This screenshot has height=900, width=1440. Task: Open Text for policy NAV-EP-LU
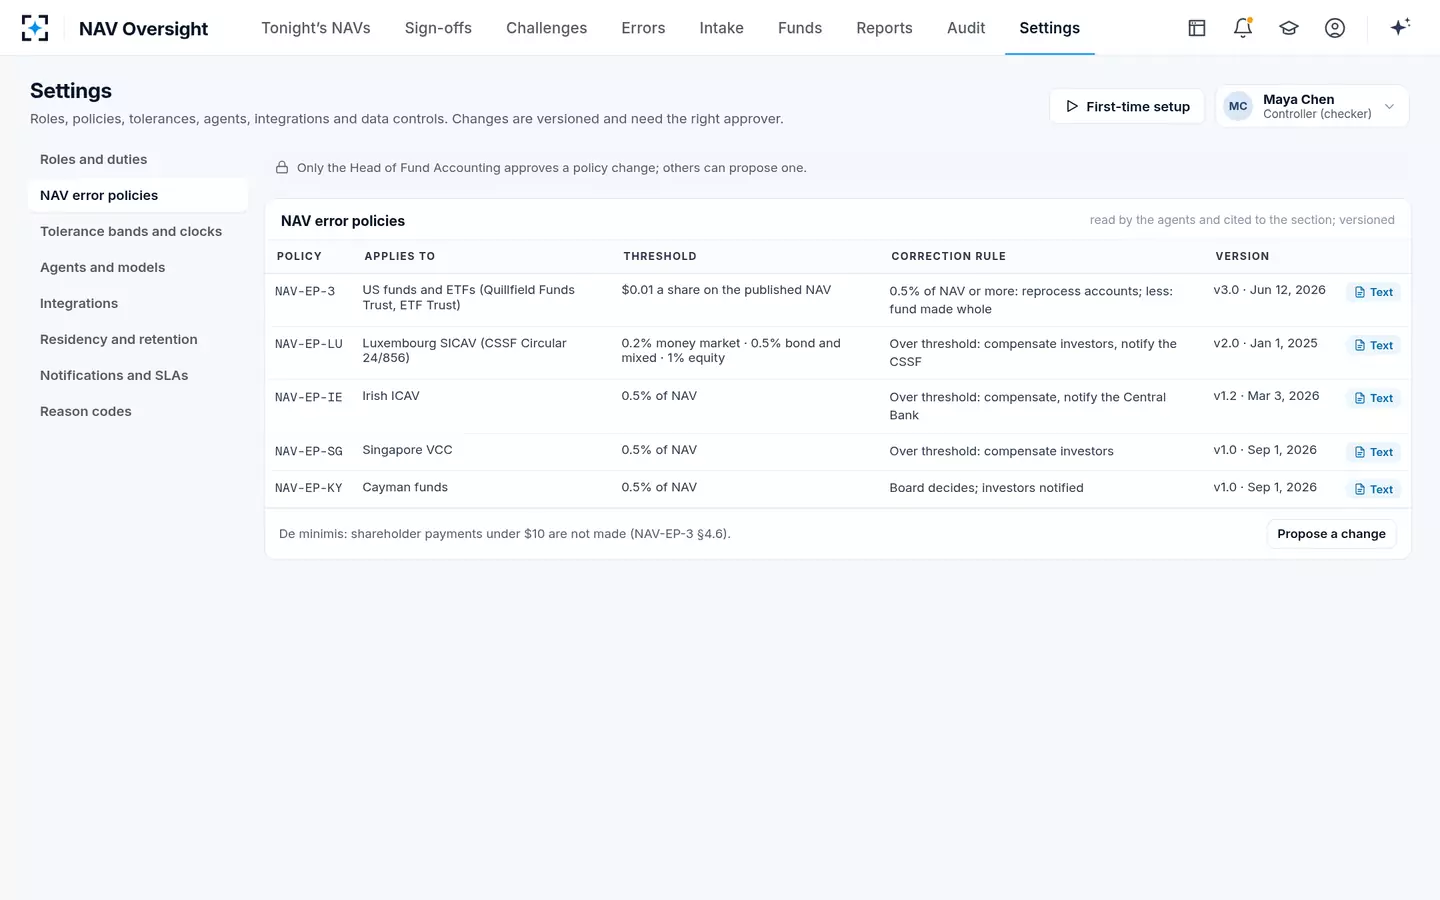point(1374,345)
